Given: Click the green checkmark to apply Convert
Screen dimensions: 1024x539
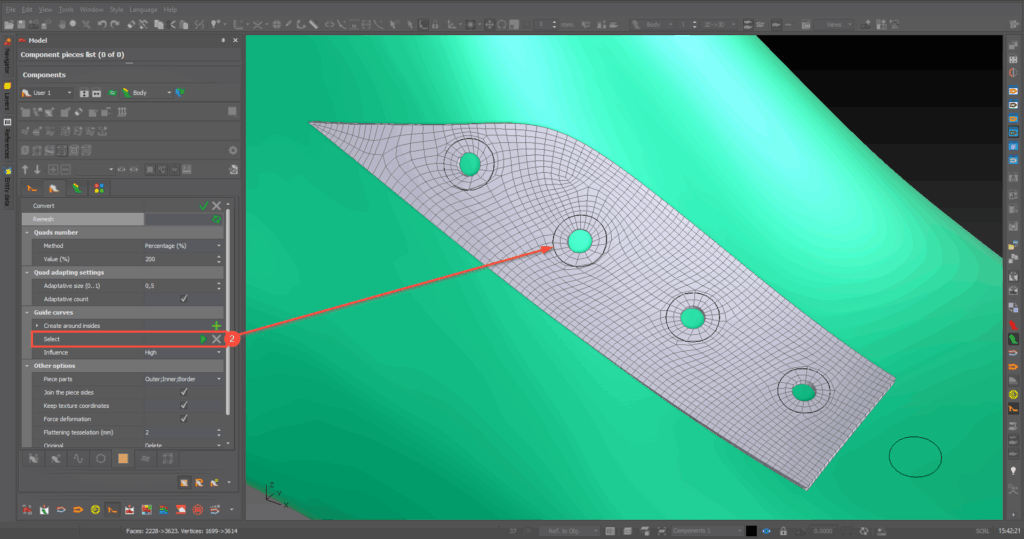Looking at the screenshot, I should [204, 205].
